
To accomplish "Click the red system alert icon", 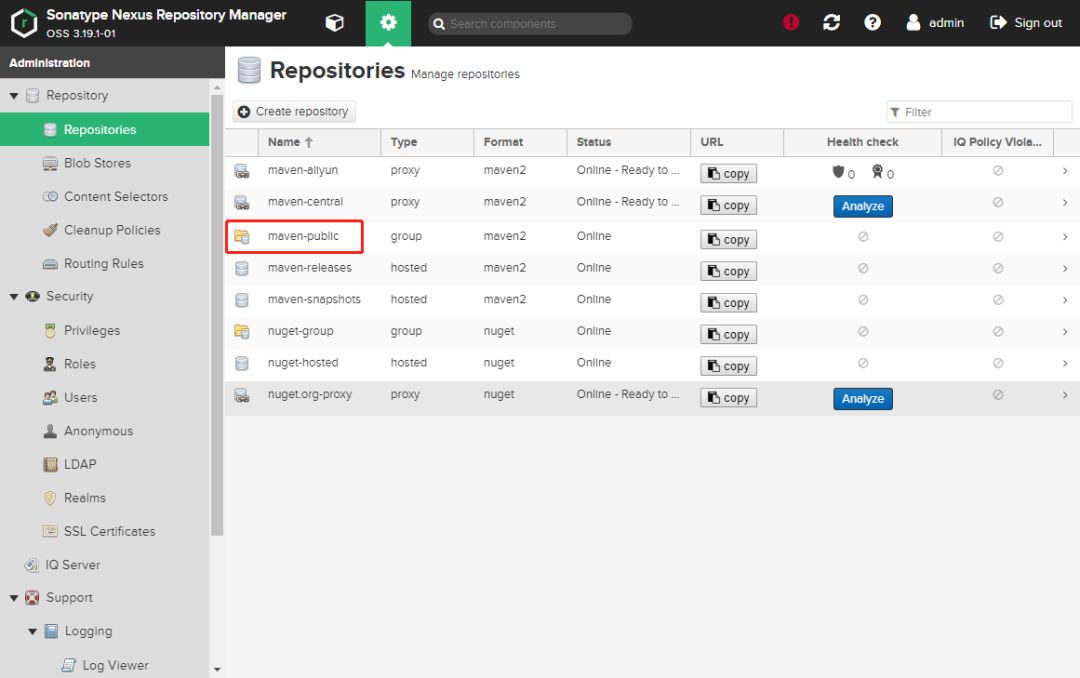I will pos(791,23).
